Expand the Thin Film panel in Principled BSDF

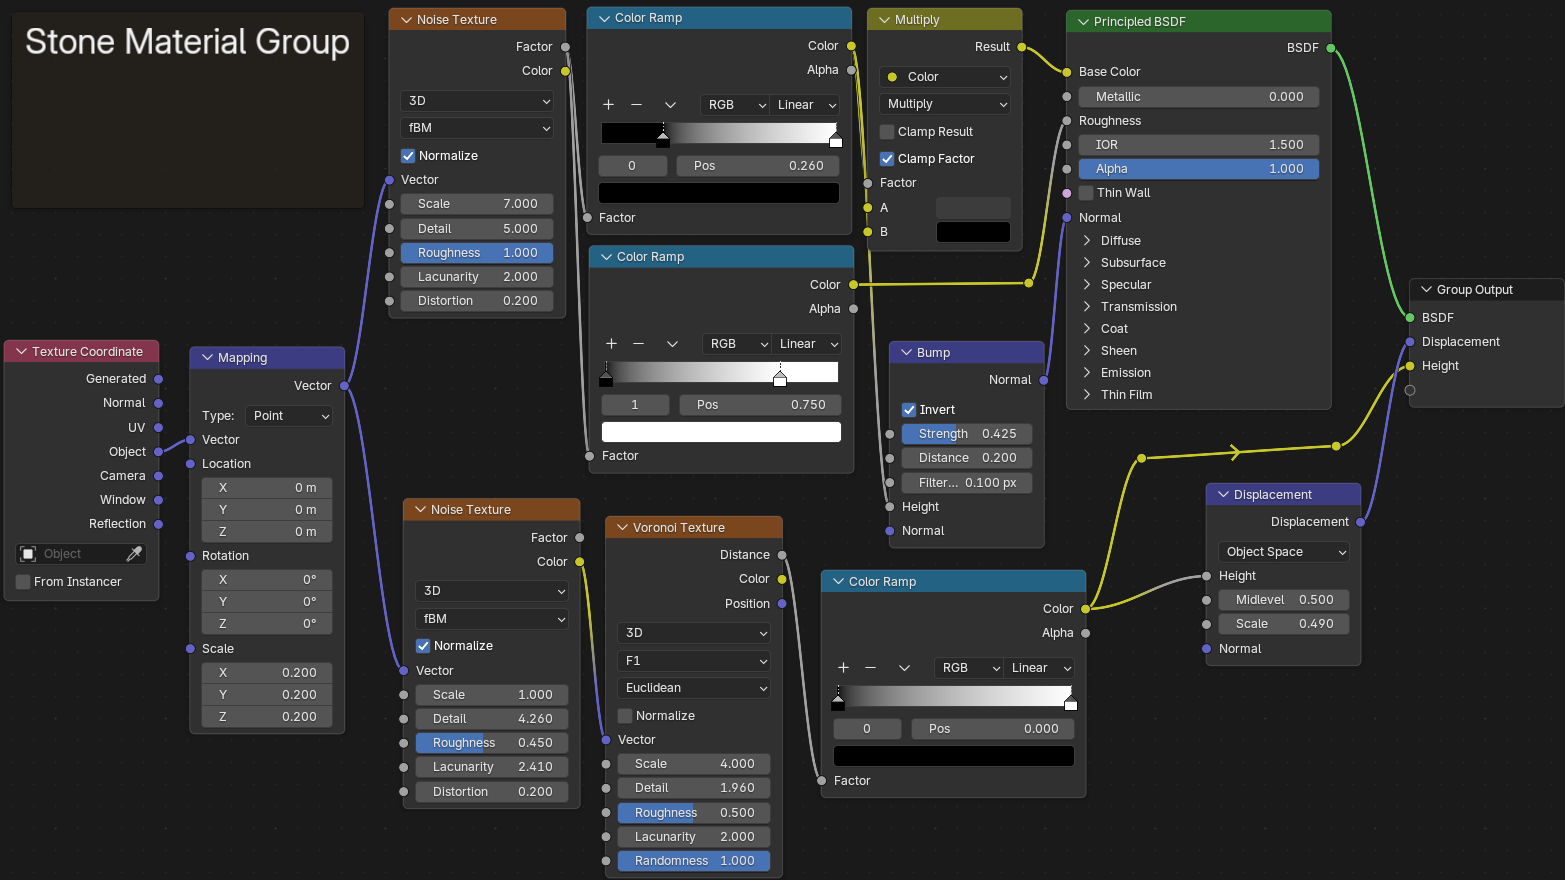tap(1087, 395)
